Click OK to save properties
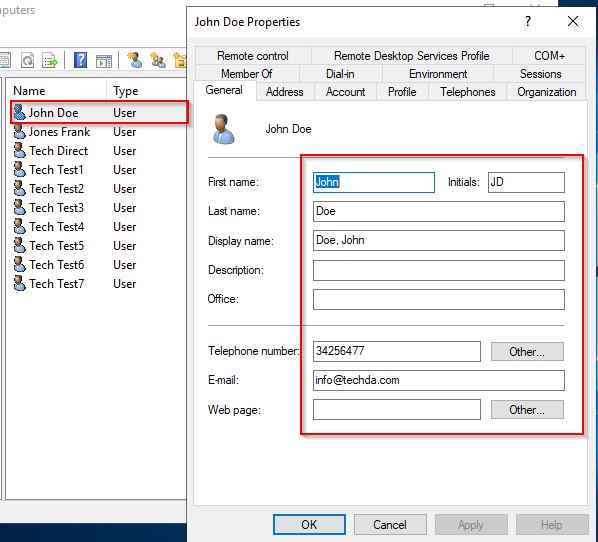 click(x=309, y=524)
